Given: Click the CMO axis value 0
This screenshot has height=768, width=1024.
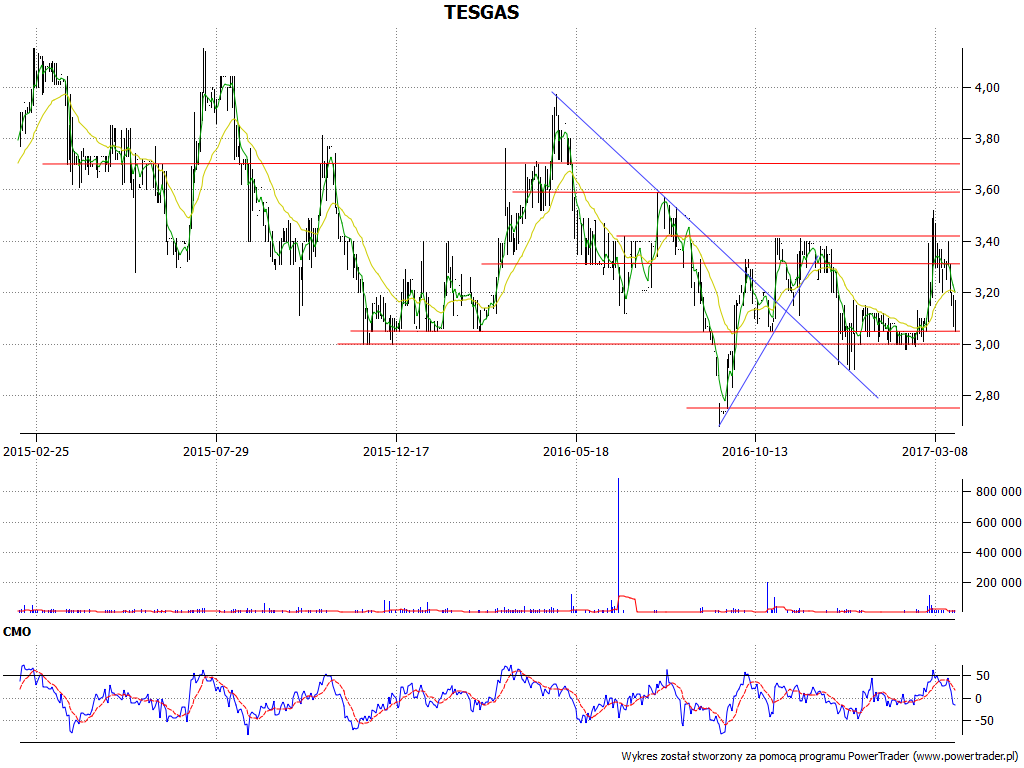Looking at the screenshot, I should pos(978,698).
